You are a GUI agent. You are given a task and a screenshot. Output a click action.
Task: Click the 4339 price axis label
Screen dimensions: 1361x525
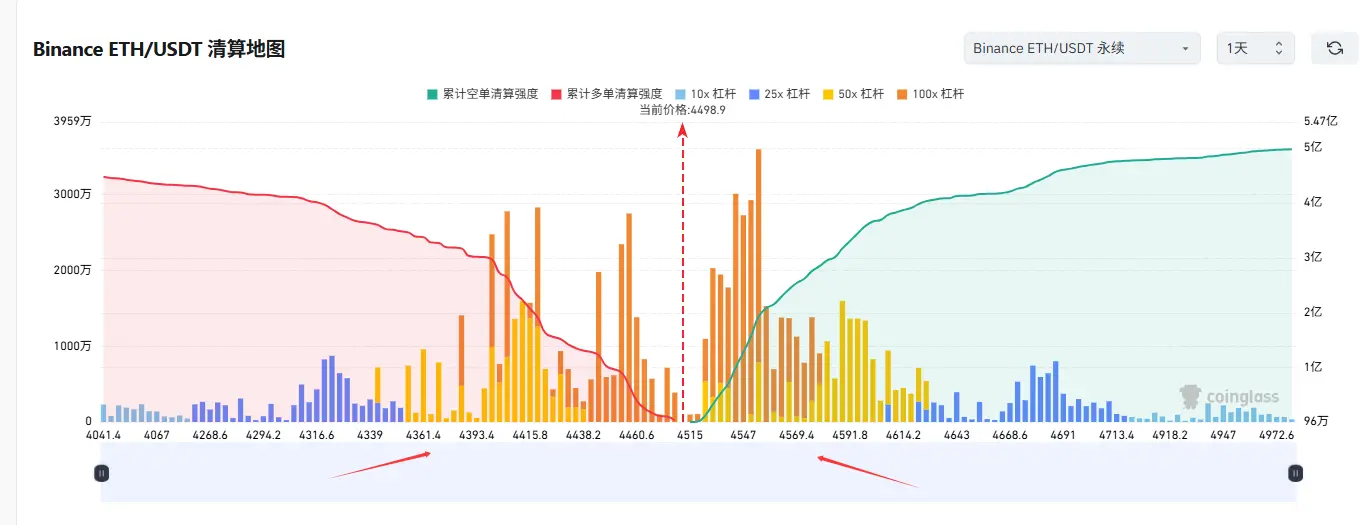(370, 435)
